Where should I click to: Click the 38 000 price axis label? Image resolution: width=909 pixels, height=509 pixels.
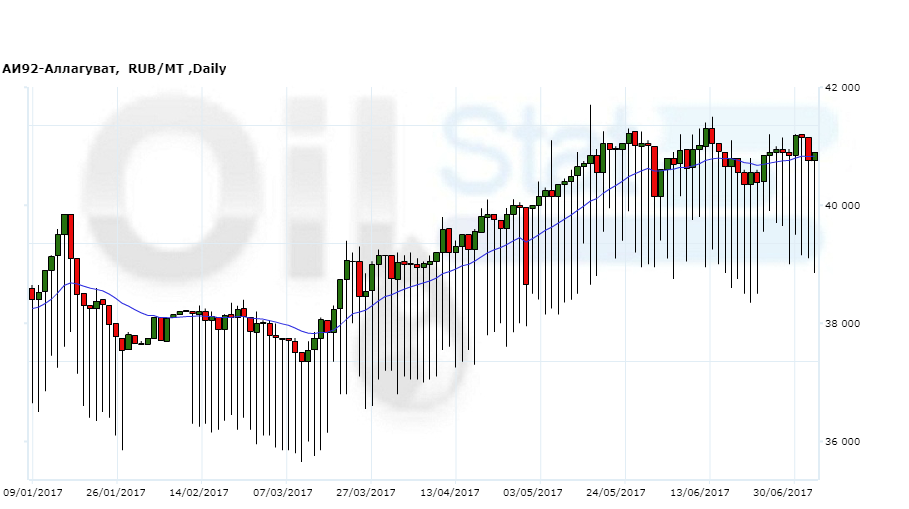840,324
